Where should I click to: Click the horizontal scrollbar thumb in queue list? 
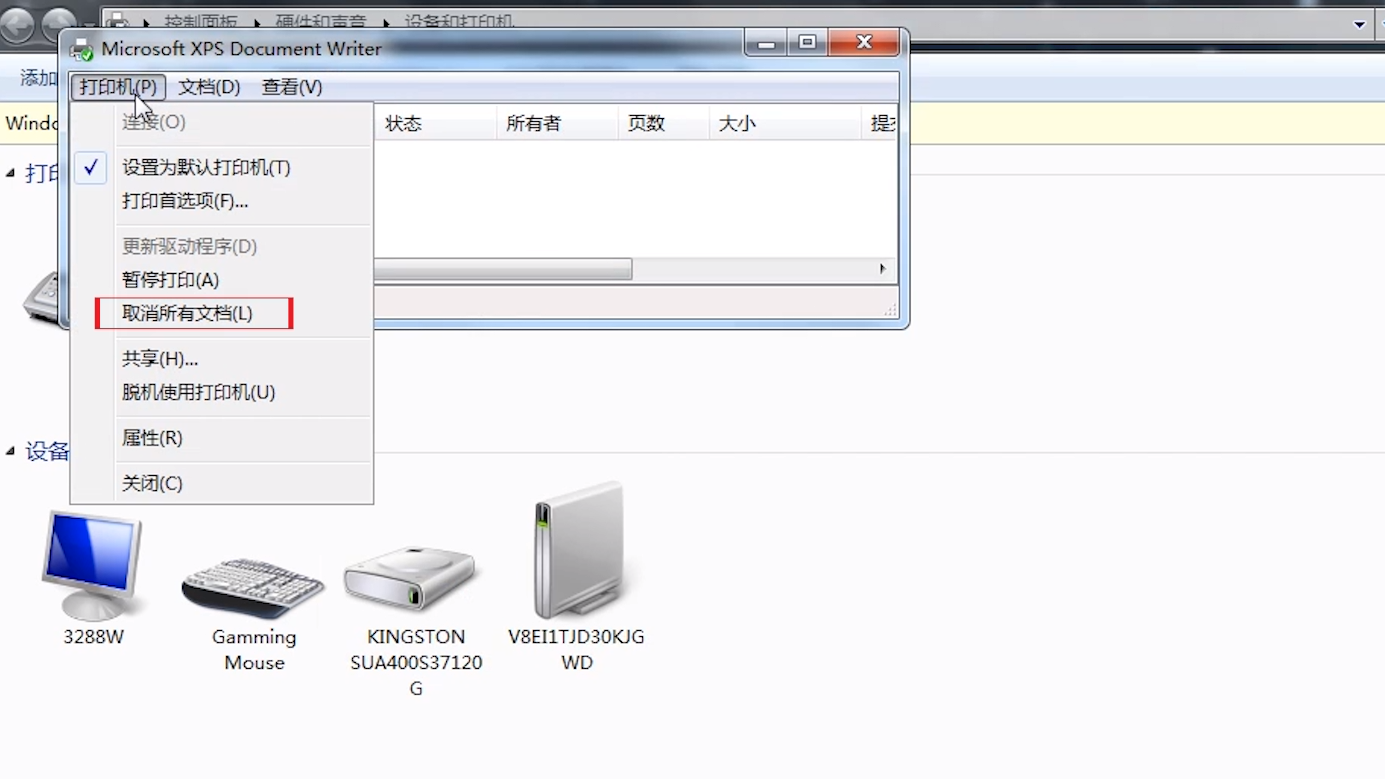(503, 269)
